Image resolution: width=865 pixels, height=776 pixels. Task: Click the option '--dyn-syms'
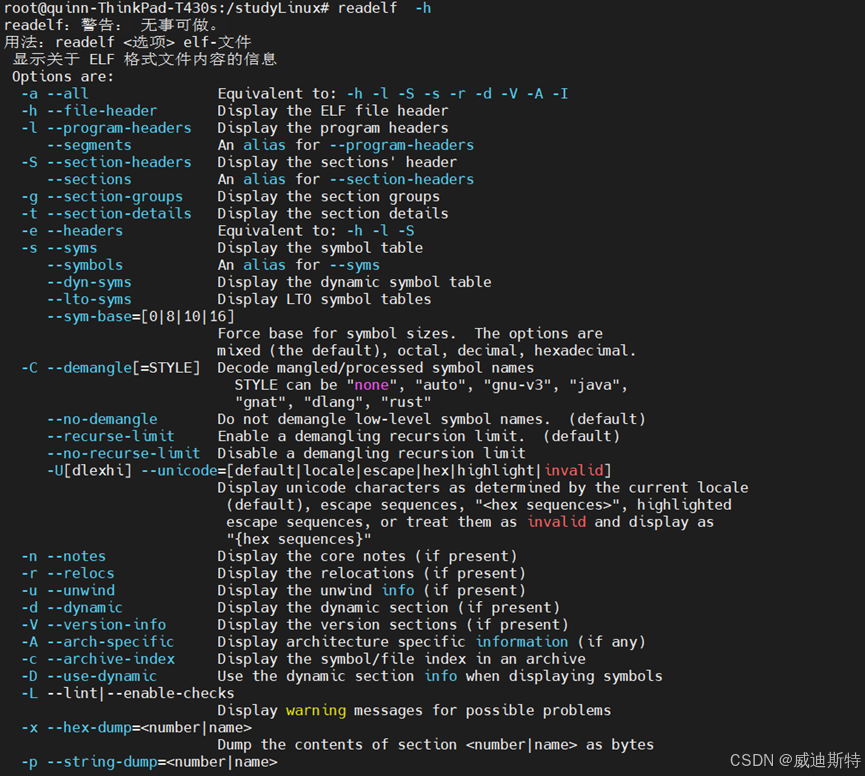tap(89, 282)
